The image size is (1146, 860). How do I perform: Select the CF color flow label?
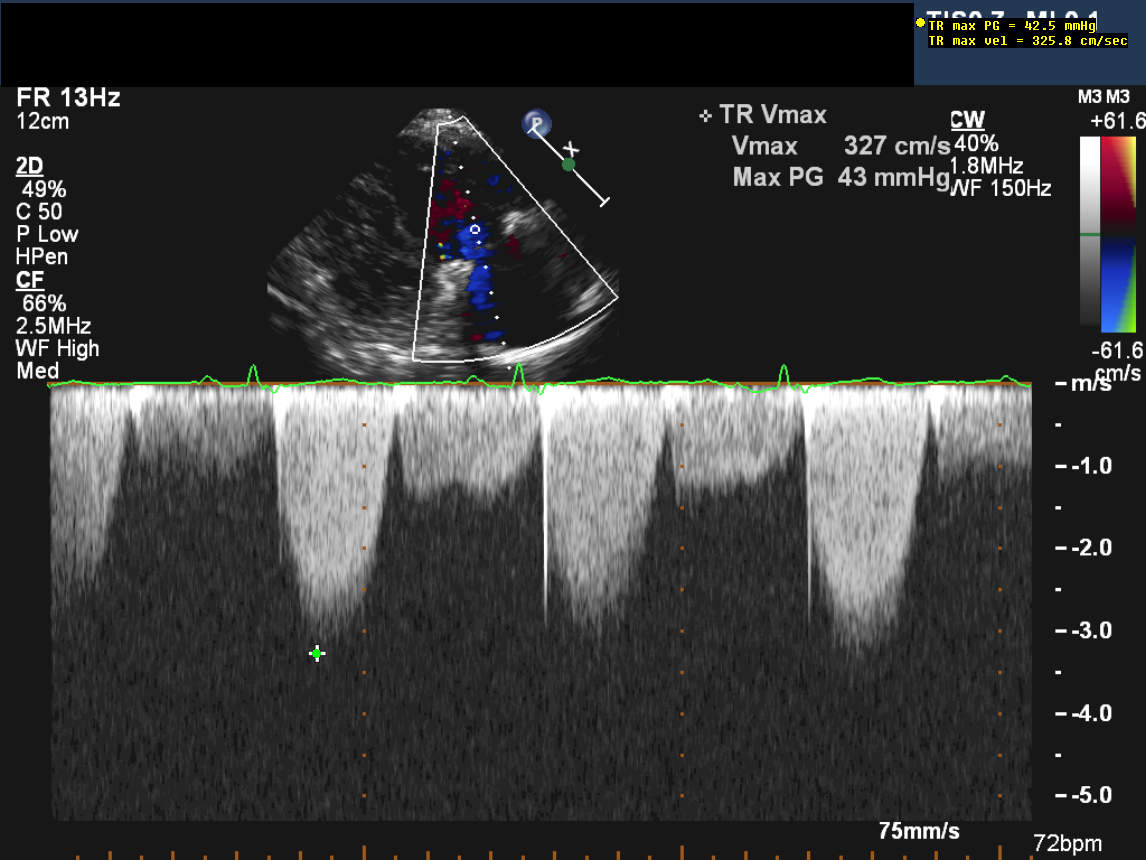click(x=29, y=281)
